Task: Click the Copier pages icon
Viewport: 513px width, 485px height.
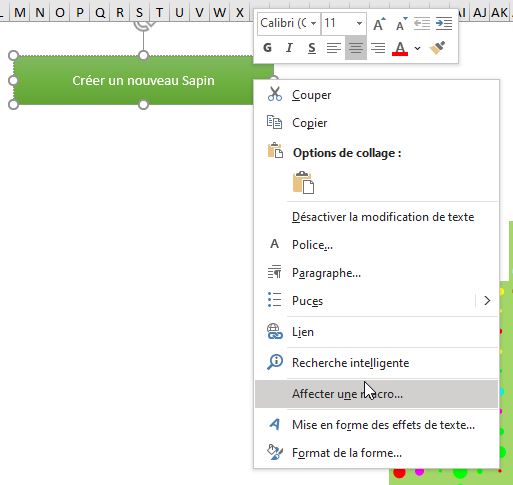Action: (x=274, y=122)
